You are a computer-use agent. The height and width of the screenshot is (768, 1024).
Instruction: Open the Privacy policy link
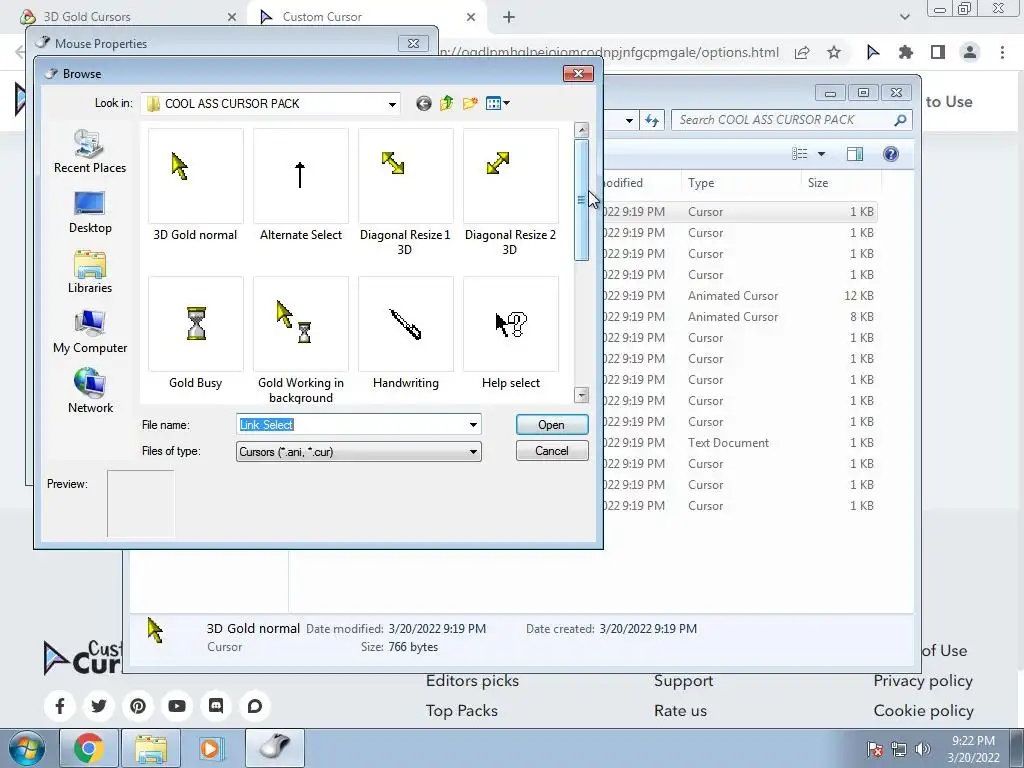coord(923,680)
